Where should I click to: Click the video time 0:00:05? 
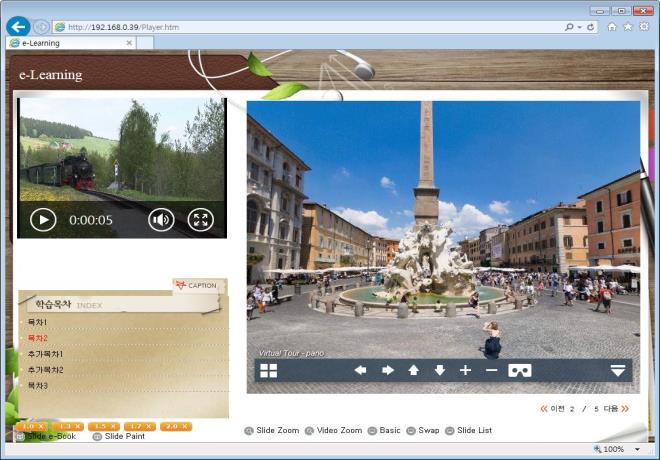(x=91, y=220)
